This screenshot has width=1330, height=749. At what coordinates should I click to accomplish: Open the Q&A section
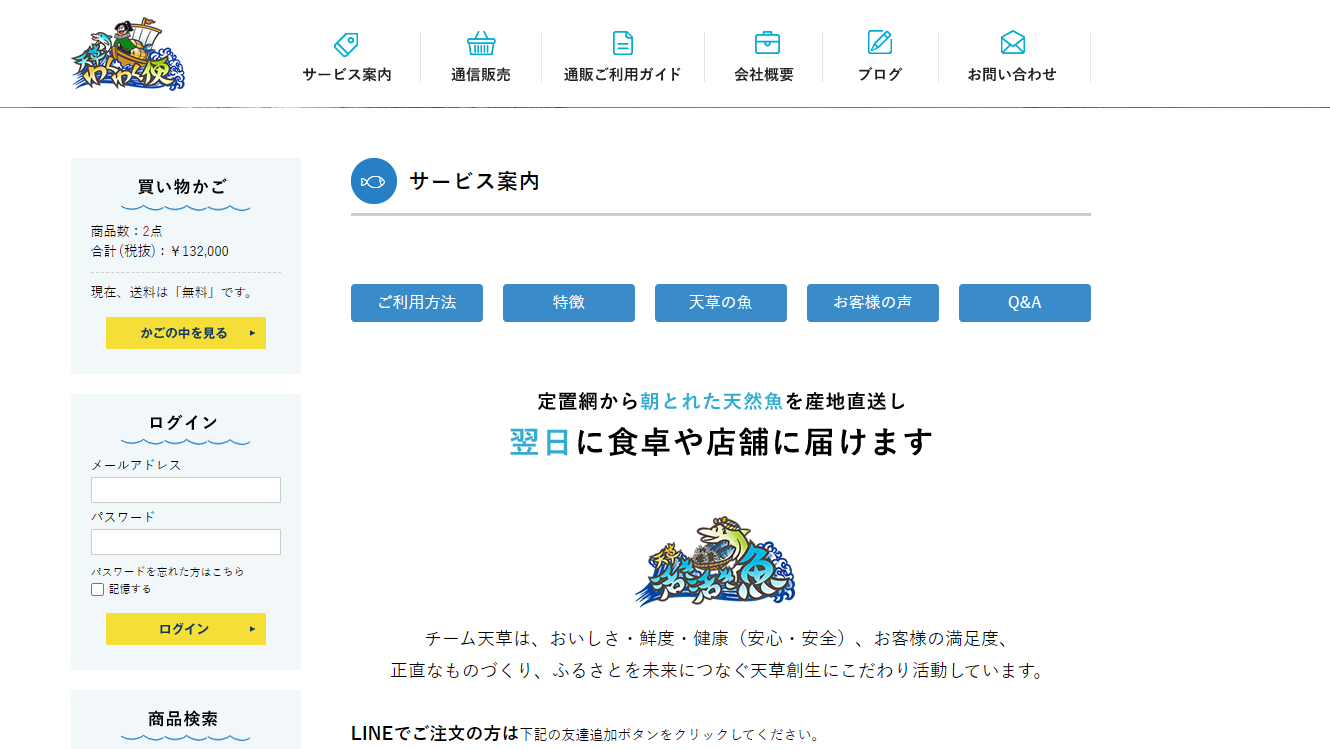coord(1024,303)
